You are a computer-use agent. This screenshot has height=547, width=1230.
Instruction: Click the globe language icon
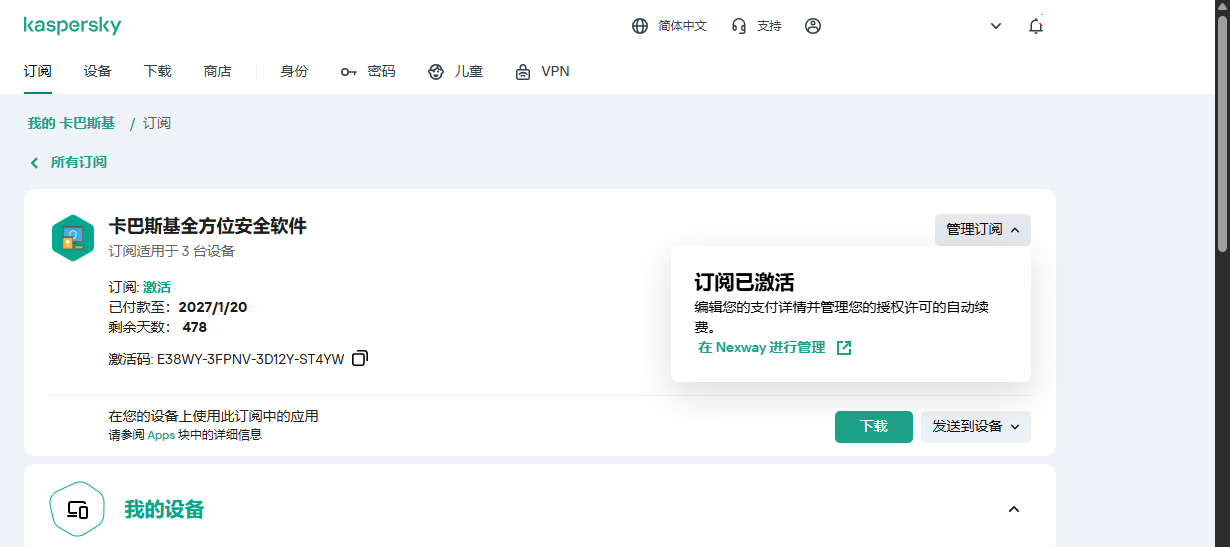point(640,26)
